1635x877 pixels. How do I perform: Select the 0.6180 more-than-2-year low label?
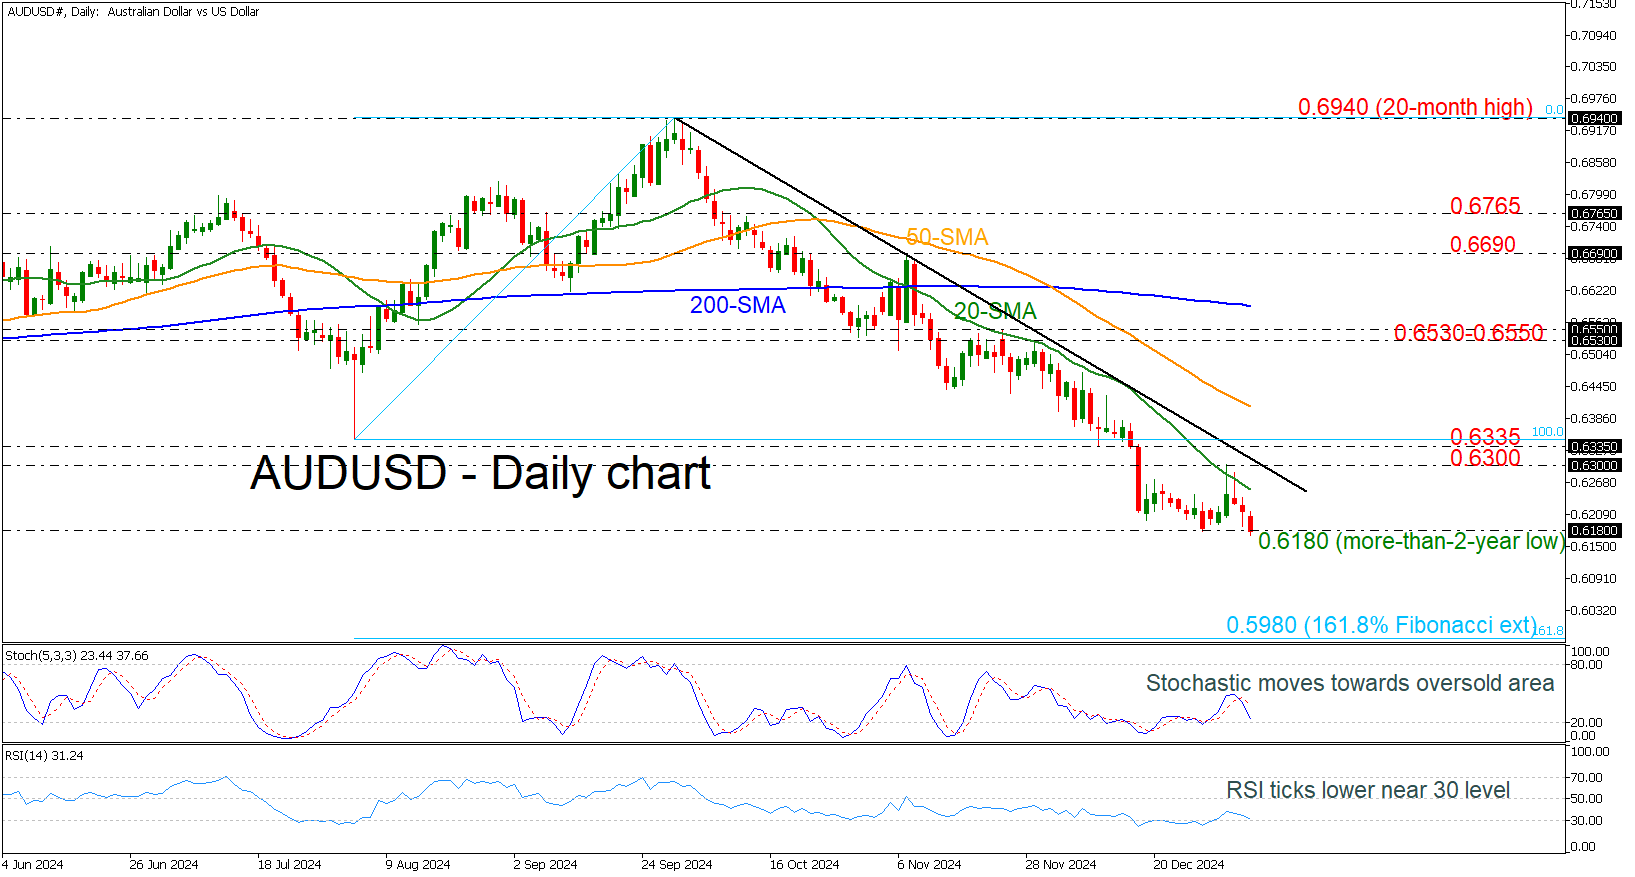click(x=1411, y=542)
